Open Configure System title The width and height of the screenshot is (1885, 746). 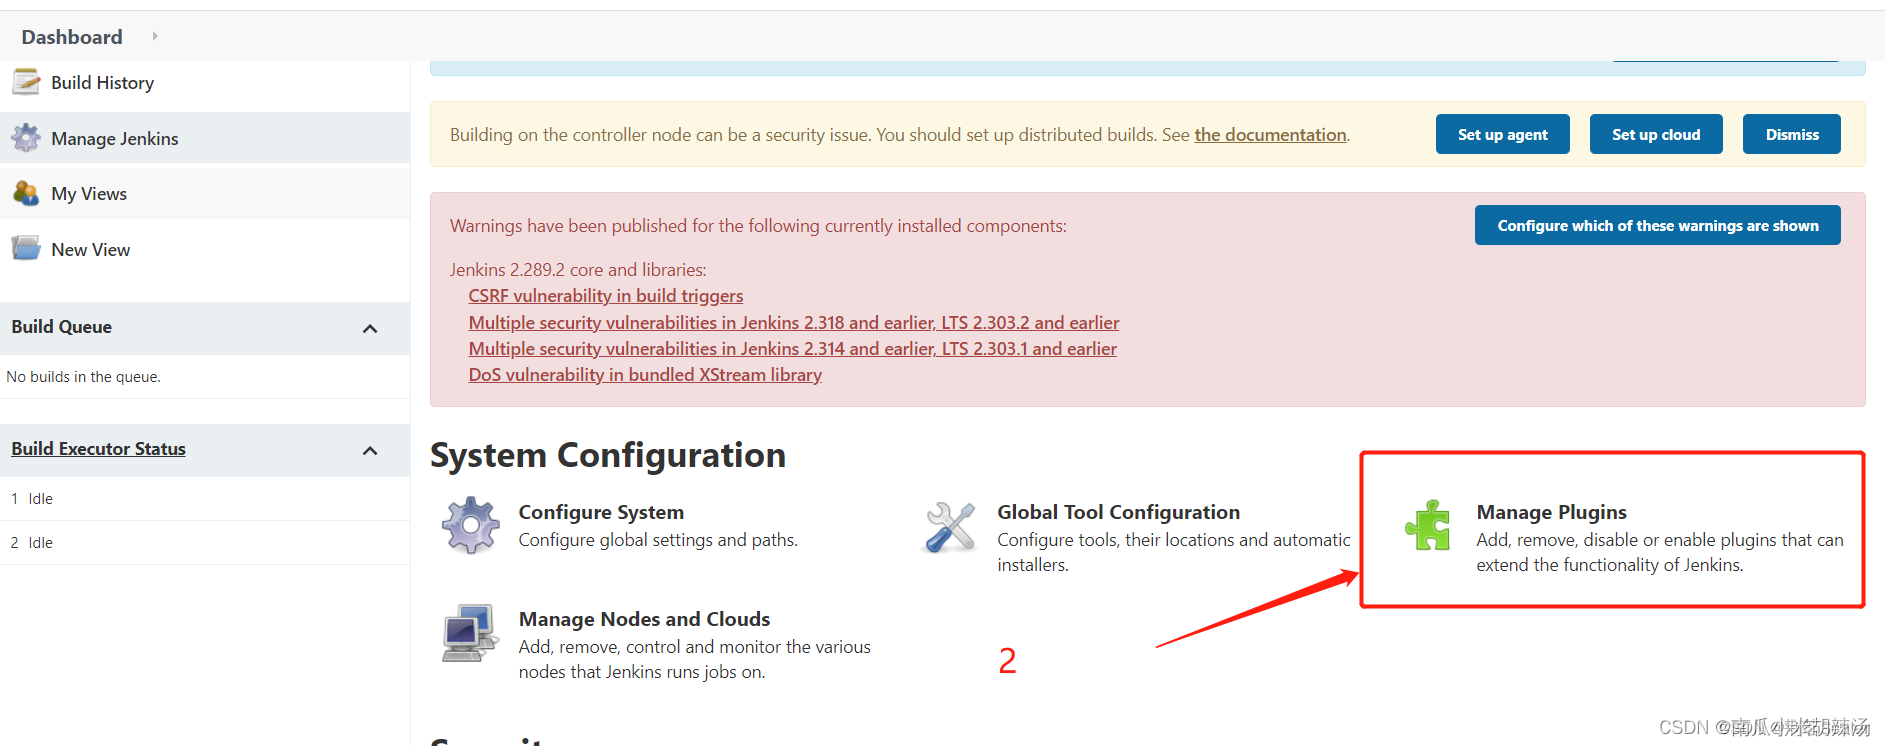[x=601, y=512]
